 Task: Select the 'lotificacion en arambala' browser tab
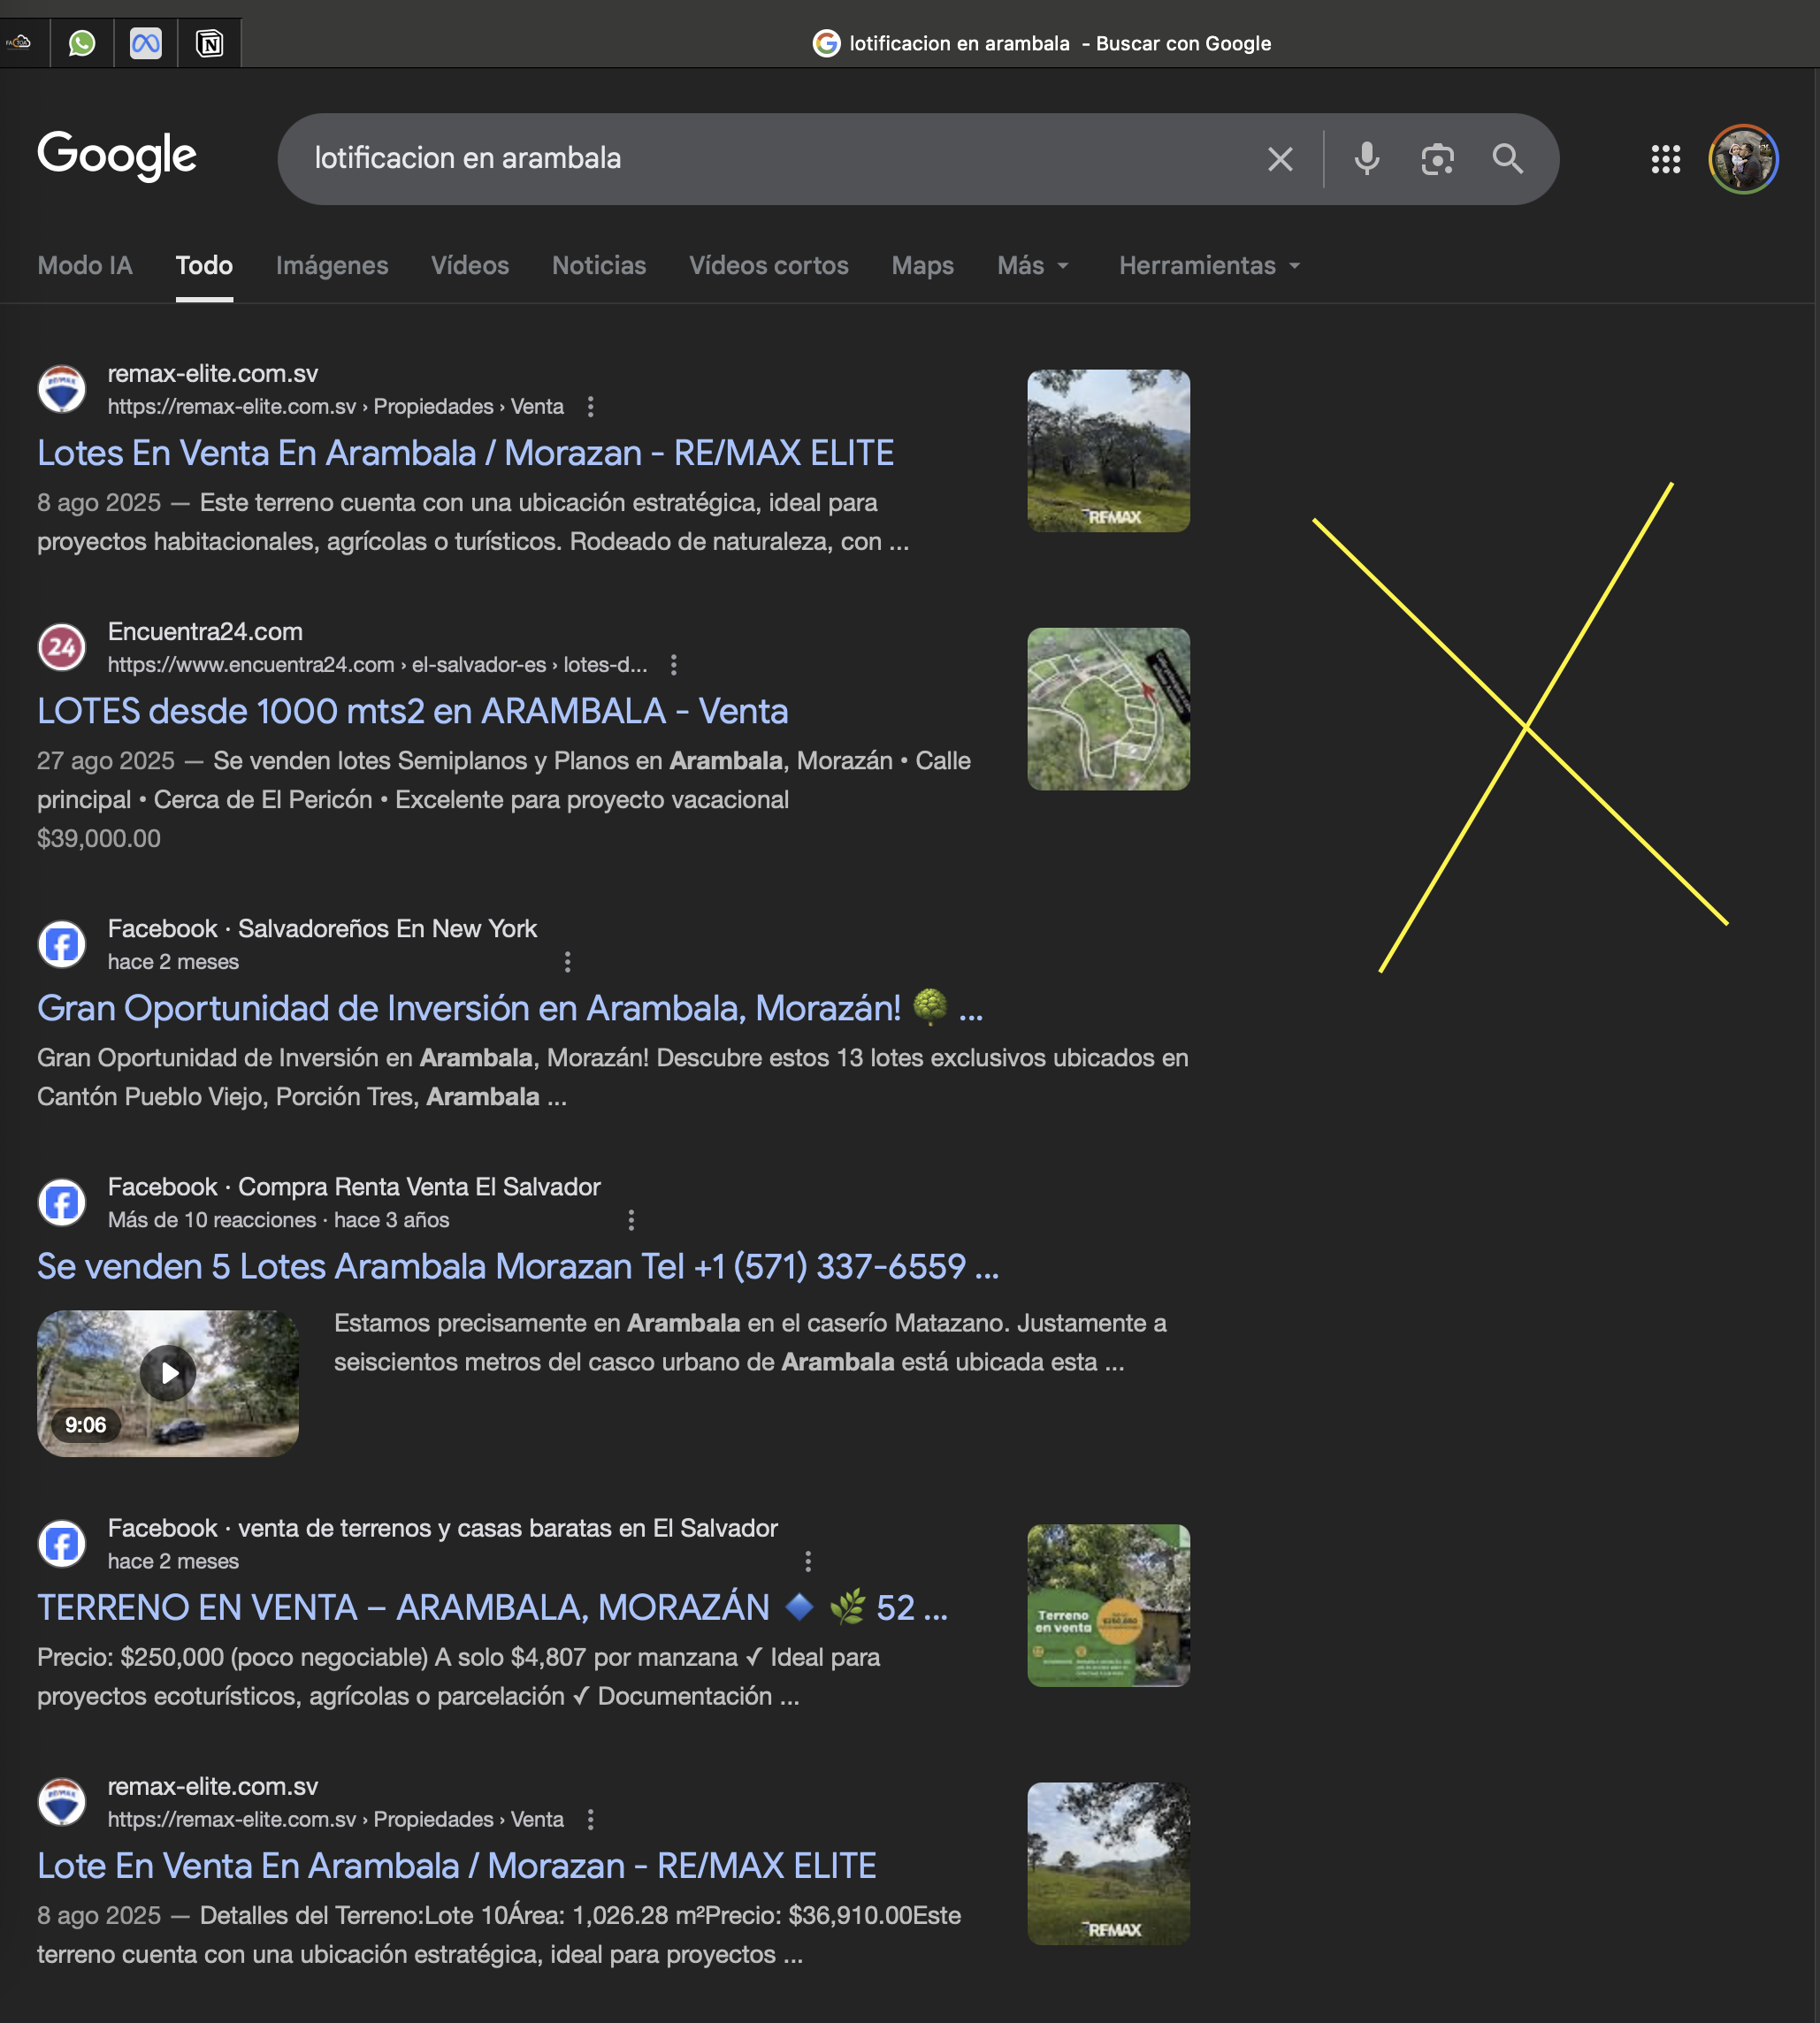(1041, 43)
